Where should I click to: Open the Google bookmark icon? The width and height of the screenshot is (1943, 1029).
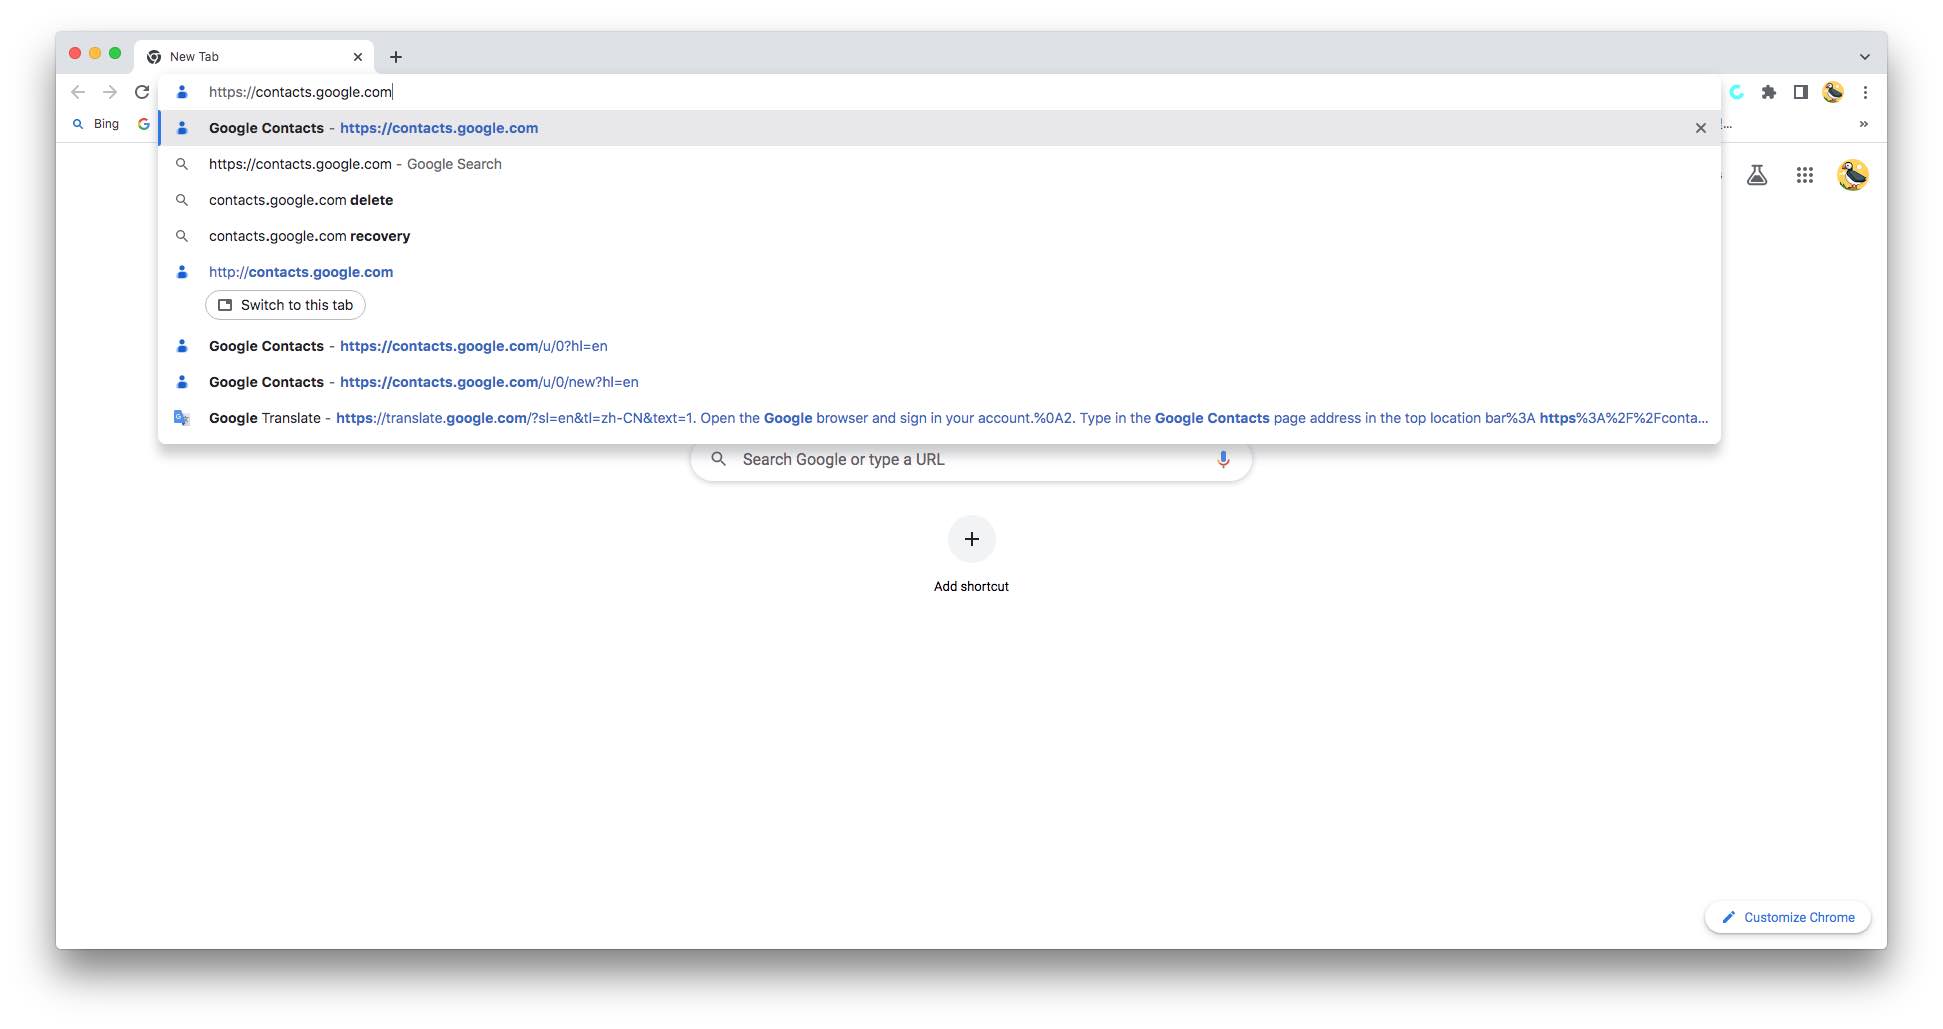144,124
